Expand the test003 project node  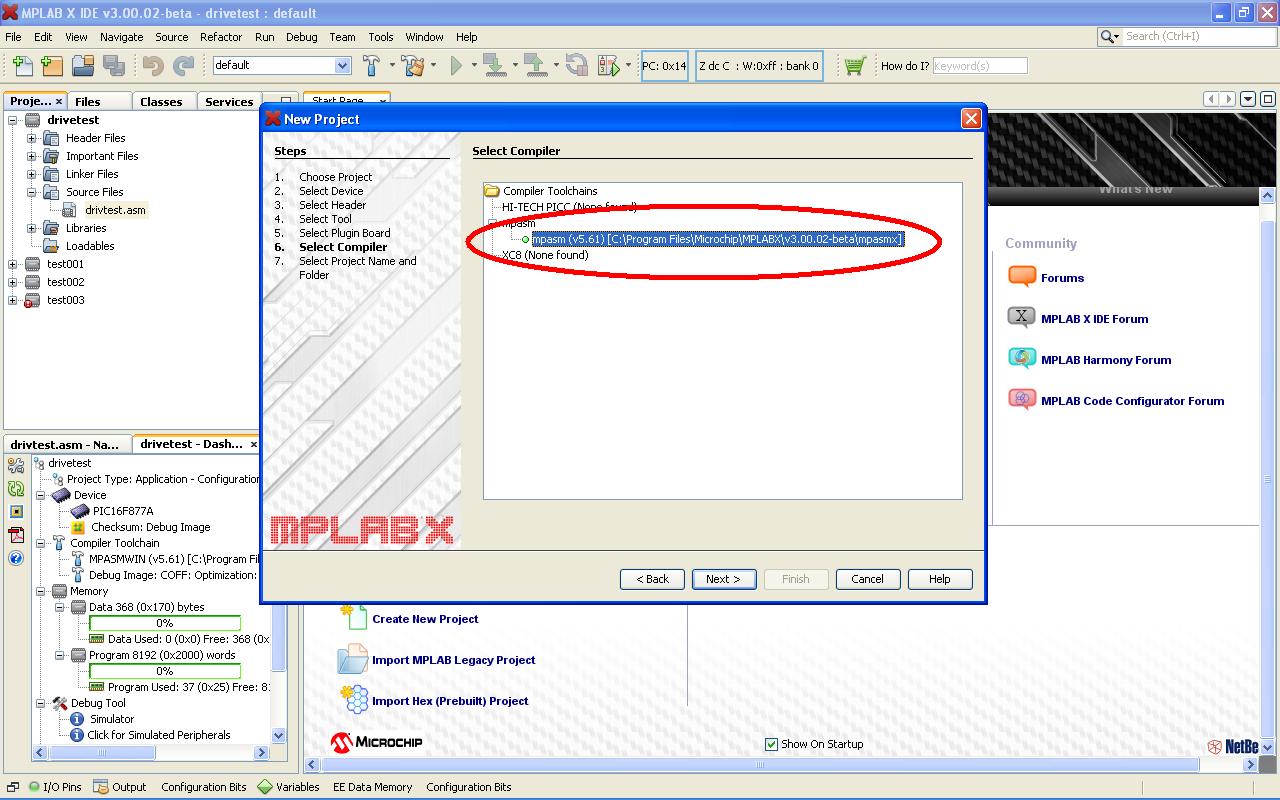13,300
